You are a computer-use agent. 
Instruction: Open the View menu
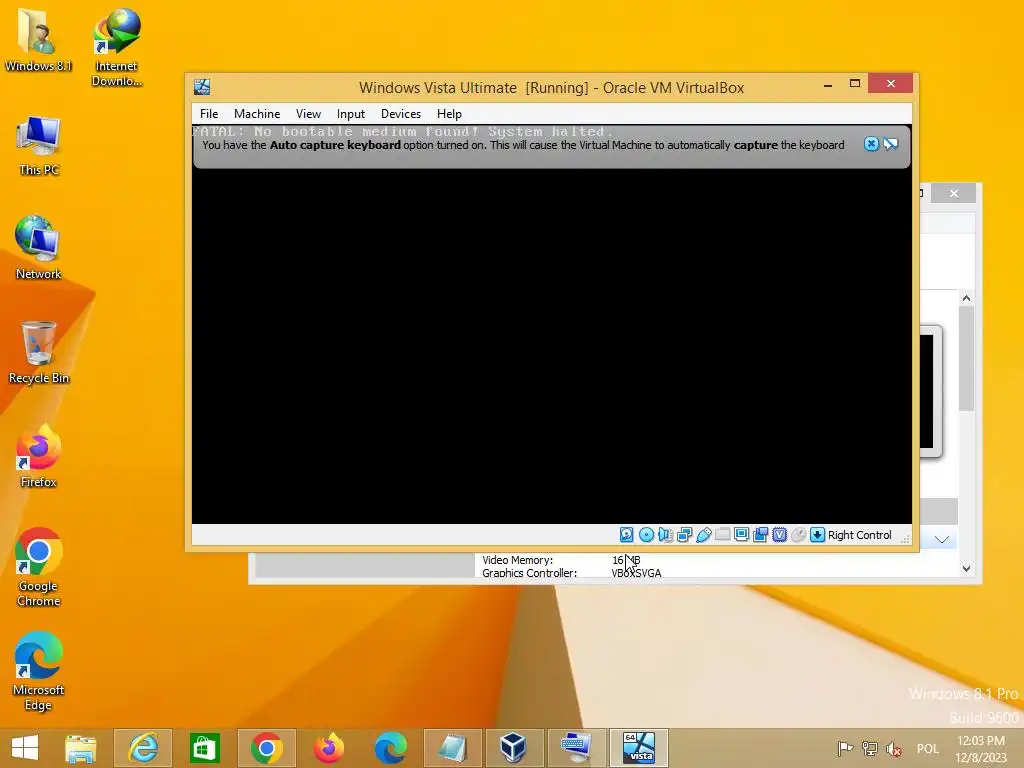308,114
